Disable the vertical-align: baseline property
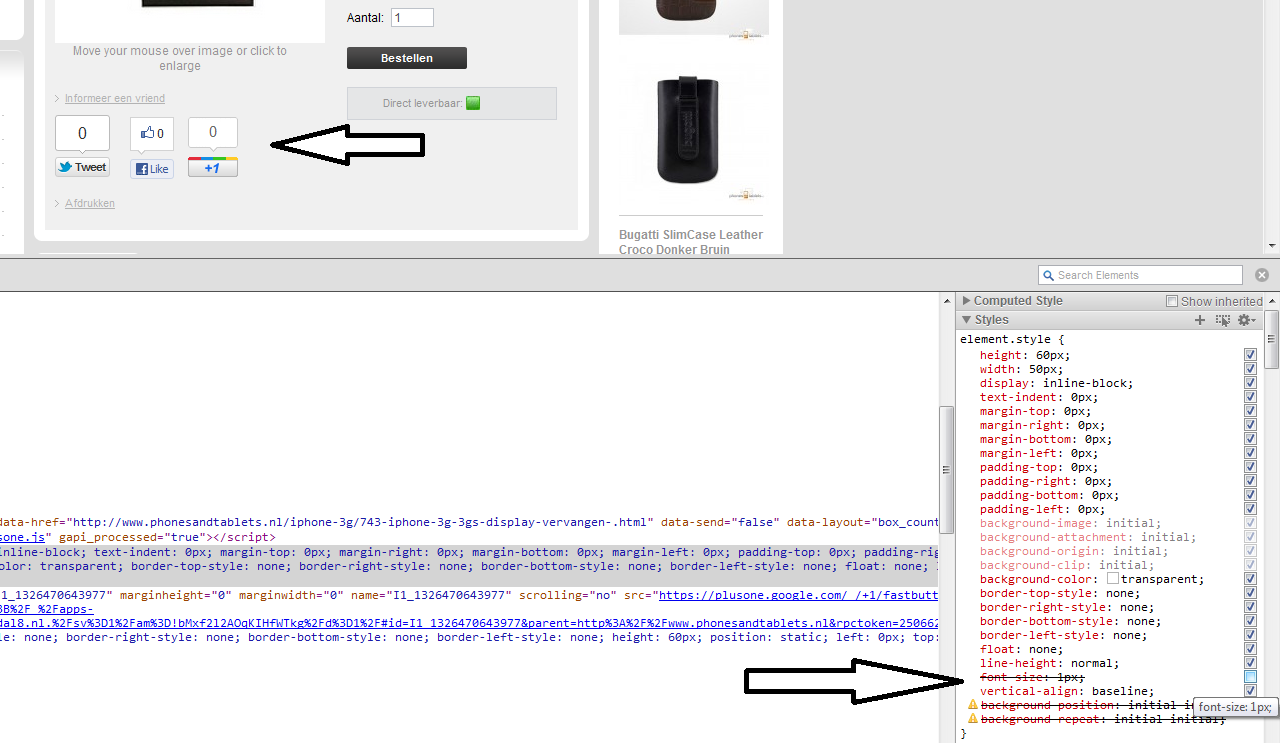 point(1250,691)
